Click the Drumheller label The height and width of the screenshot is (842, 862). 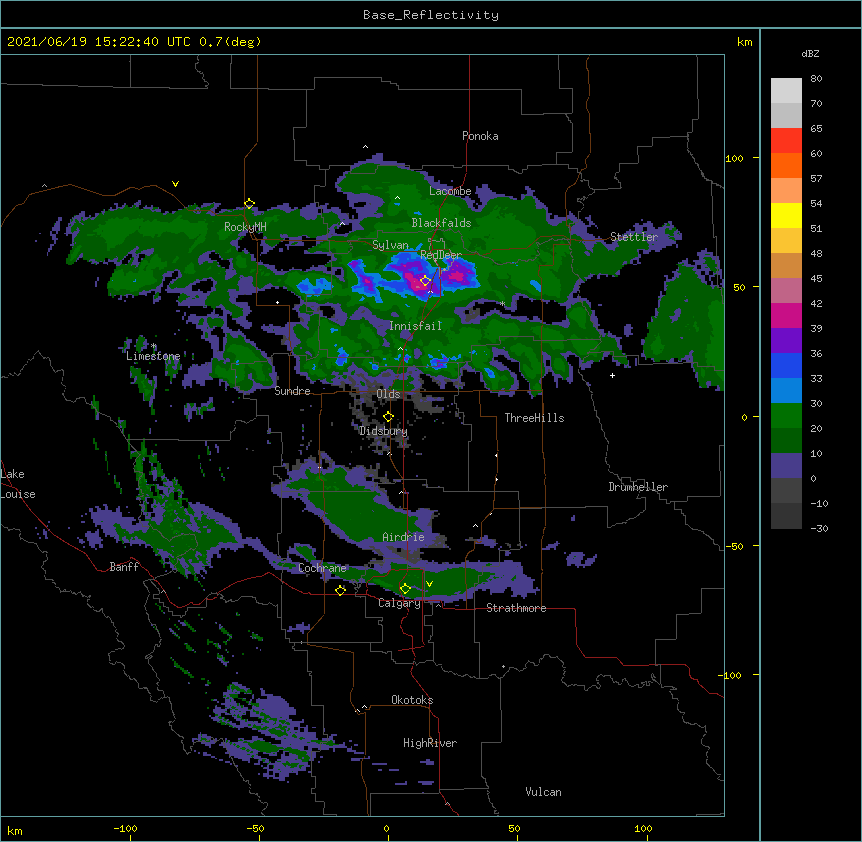point(638,487)
